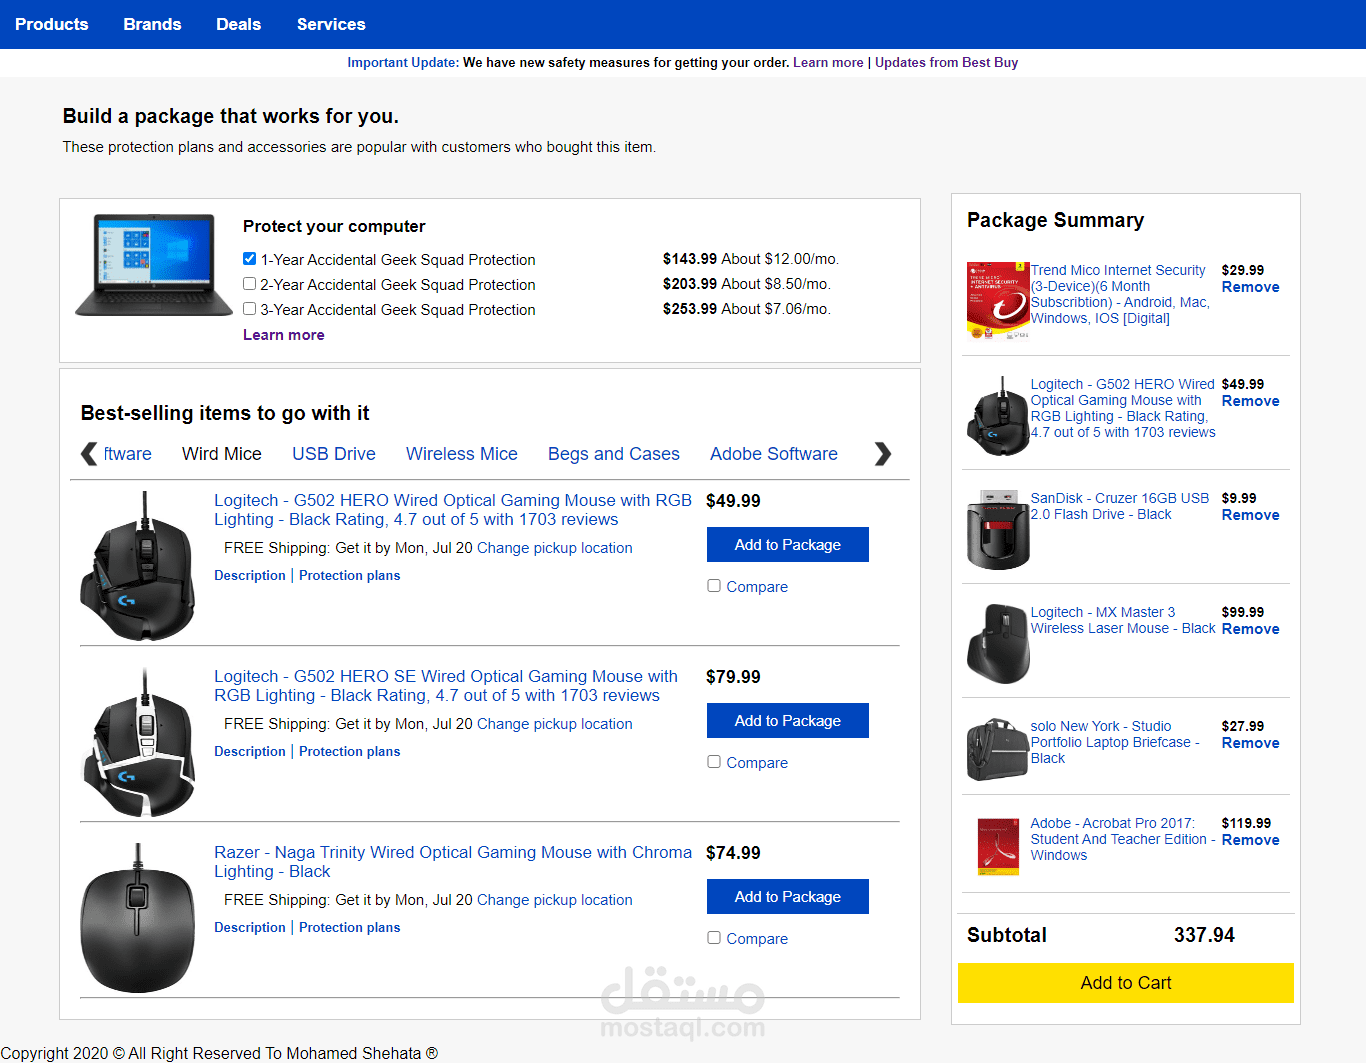Open the Deals menu
This screenshot has height=1063, width=1366.
pos(238,24)
